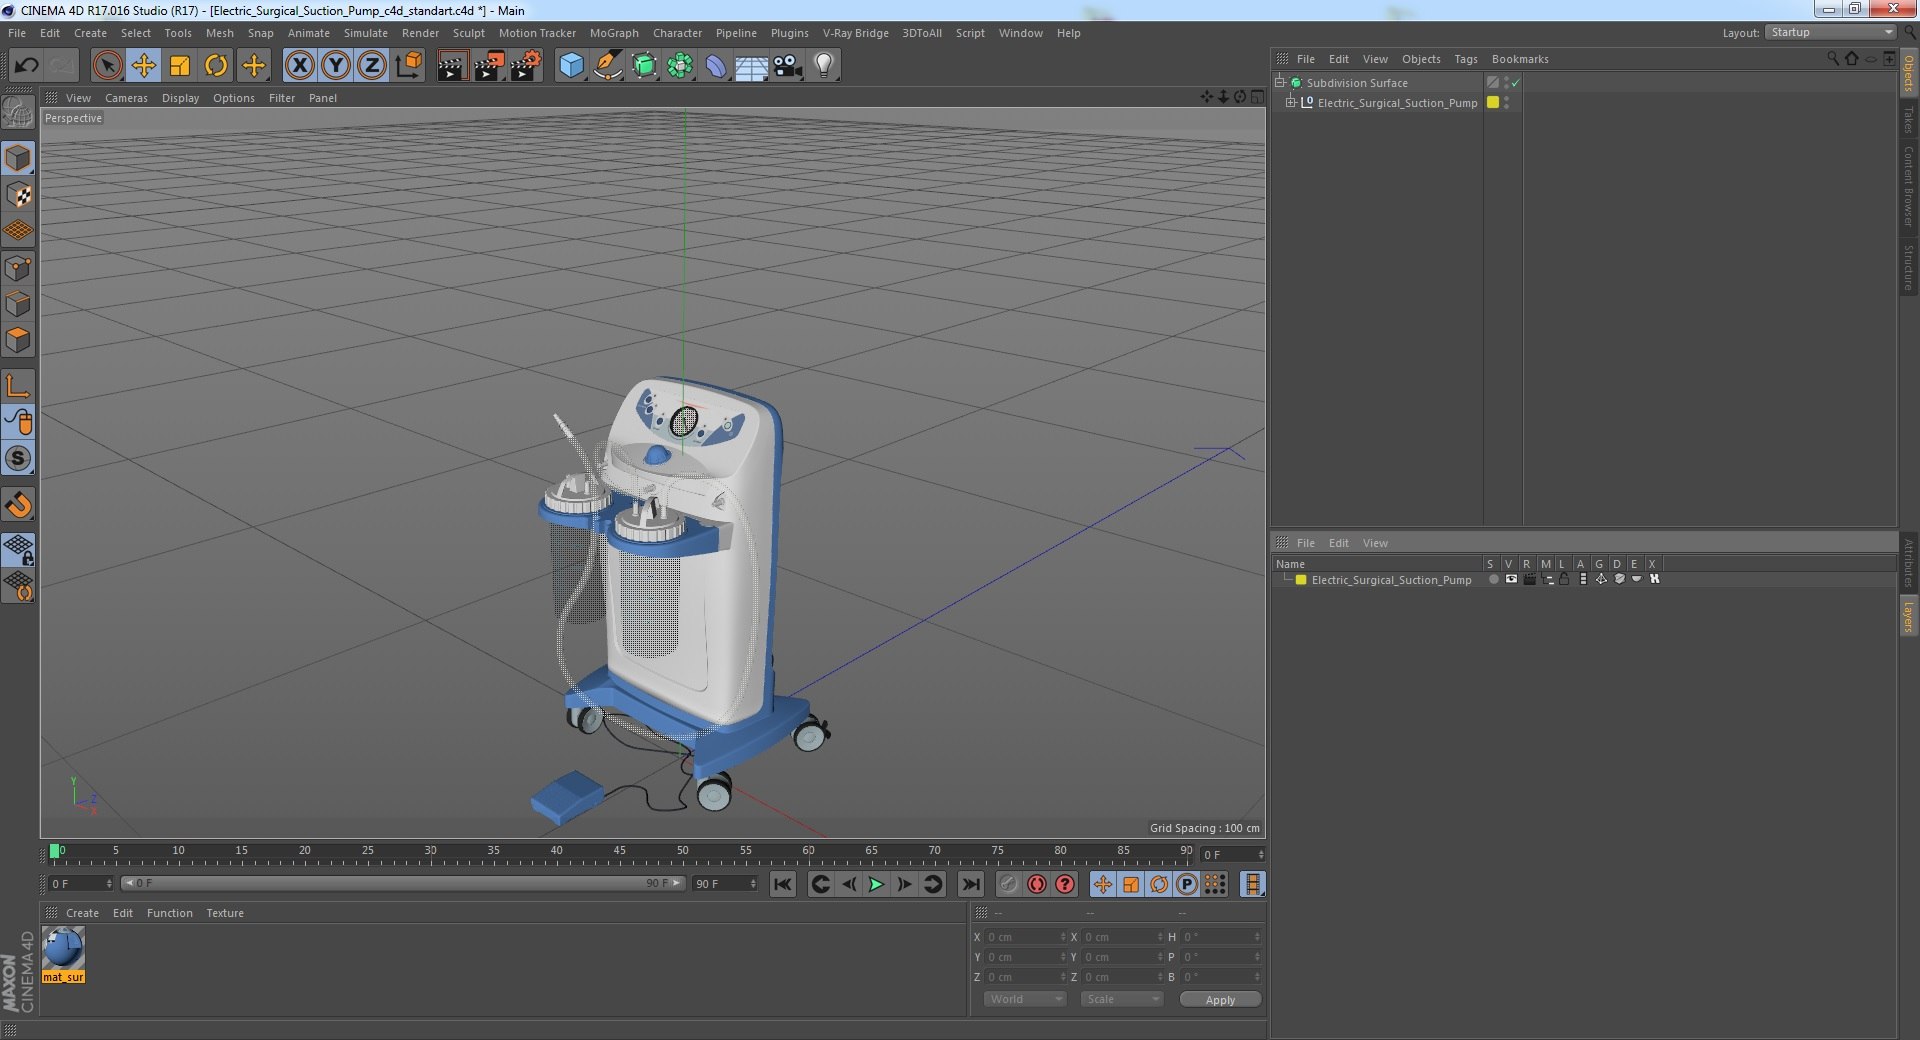Click the preview range slider bar
The width and height of the screenshot is (1920, 1040).
coord(402,883)
